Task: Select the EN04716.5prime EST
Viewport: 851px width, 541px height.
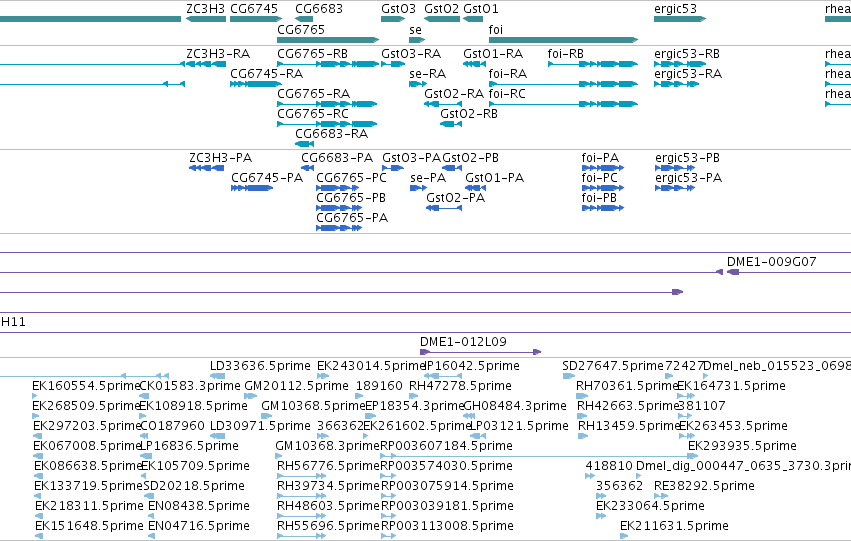Action: tap(151, 536)
